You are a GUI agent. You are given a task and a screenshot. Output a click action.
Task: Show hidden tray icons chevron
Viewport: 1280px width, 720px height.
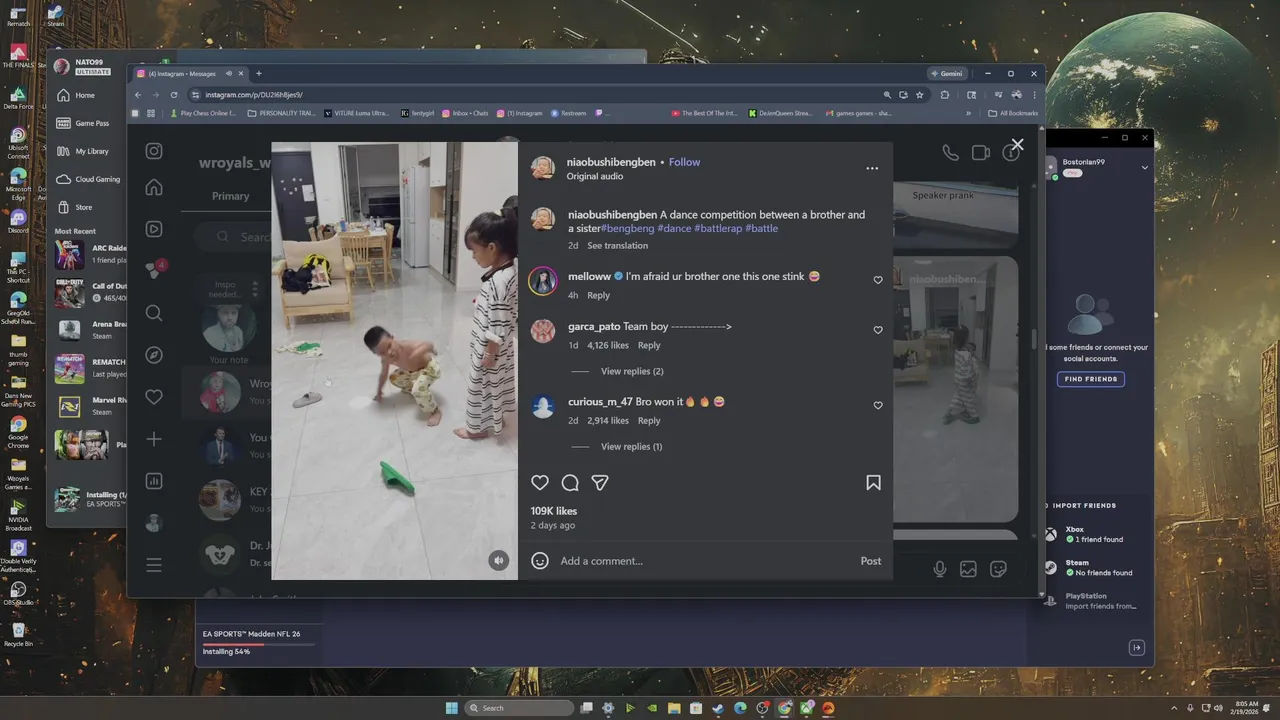(1173, 708)
